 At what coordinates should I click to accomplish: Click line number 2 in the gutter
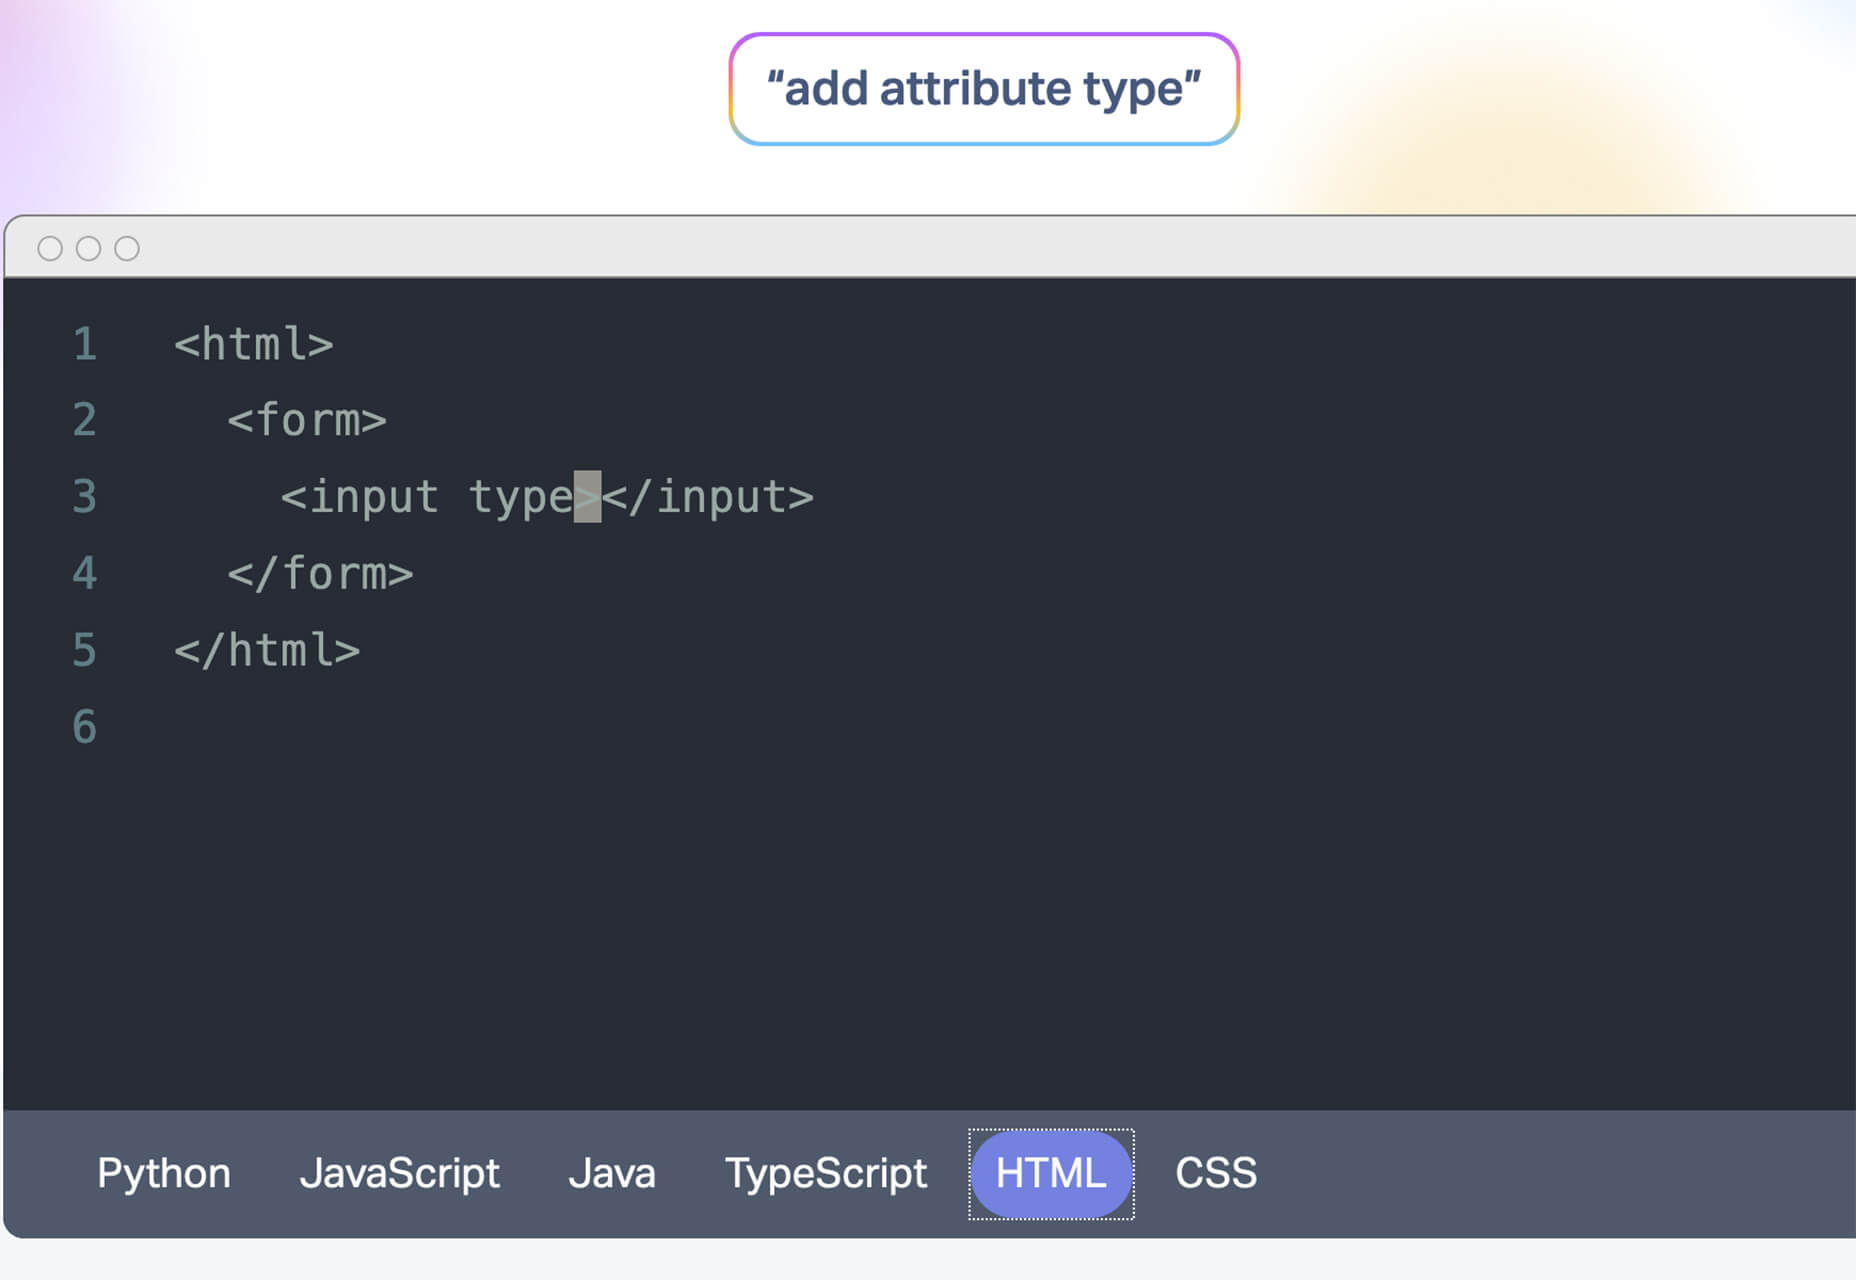pyautogui.click(x=85, y=420)
